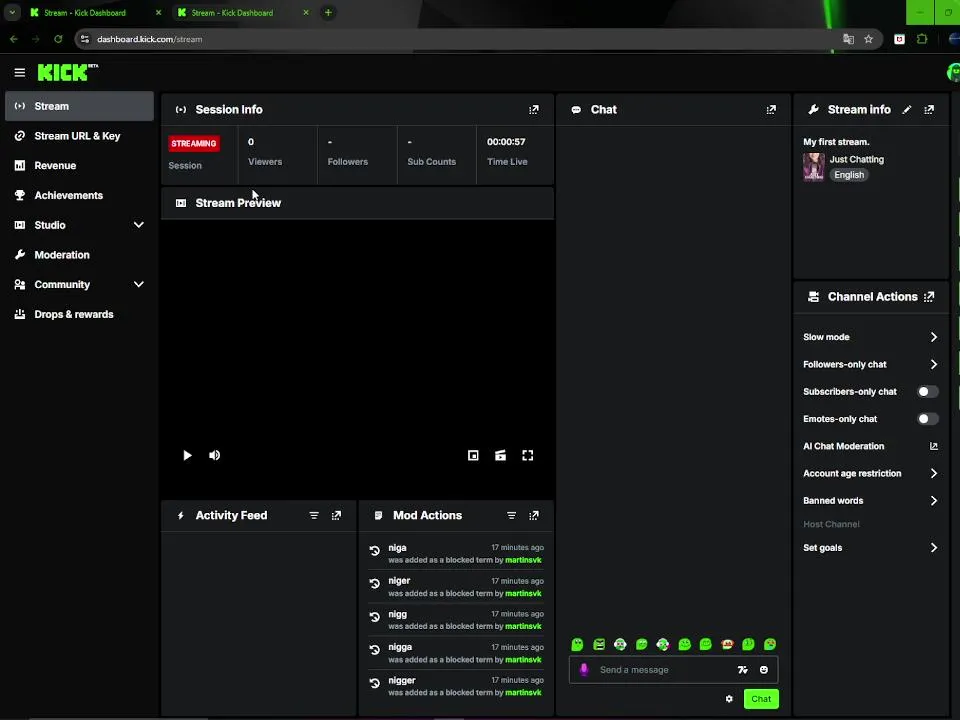Click the green Chat send button

pyautogui.click(x=761, y=699)
